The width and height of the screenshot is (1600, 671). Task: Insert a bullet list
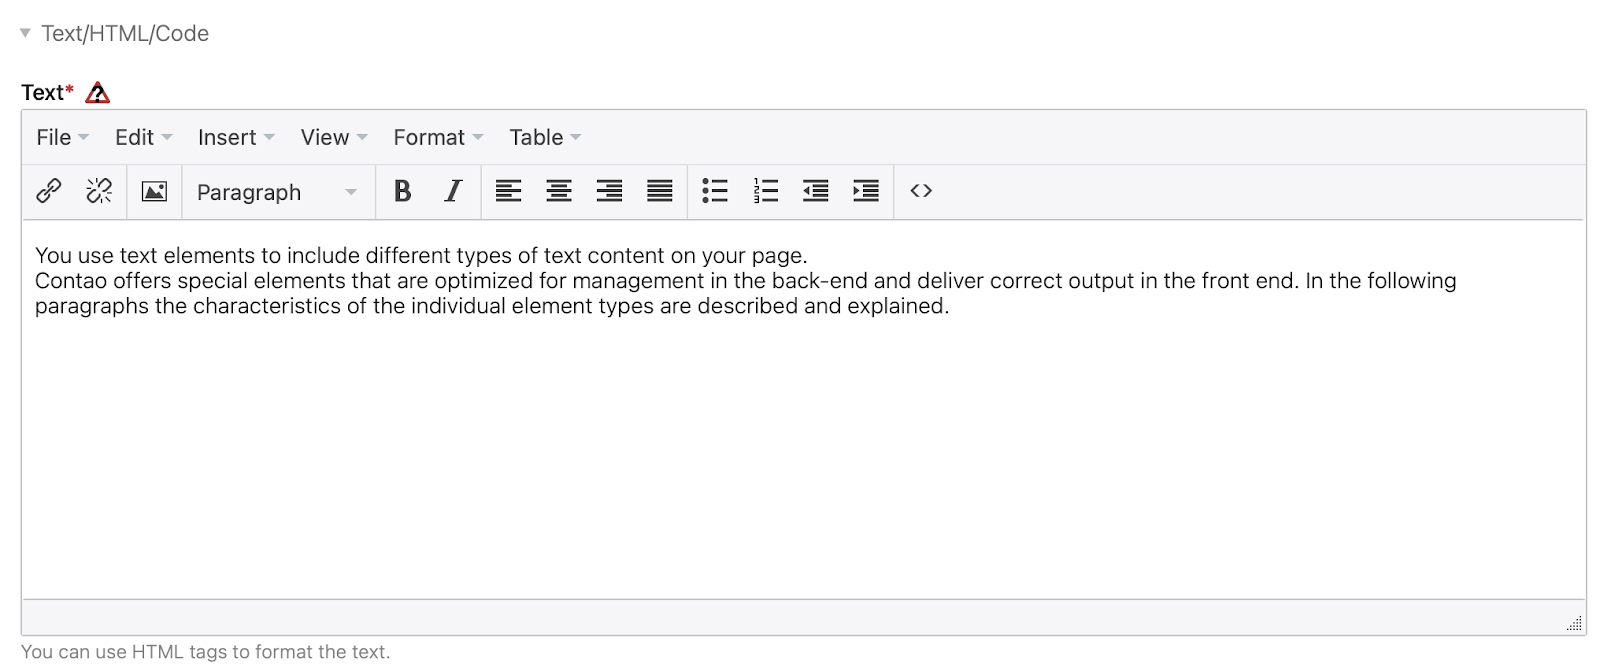point(715,191)
